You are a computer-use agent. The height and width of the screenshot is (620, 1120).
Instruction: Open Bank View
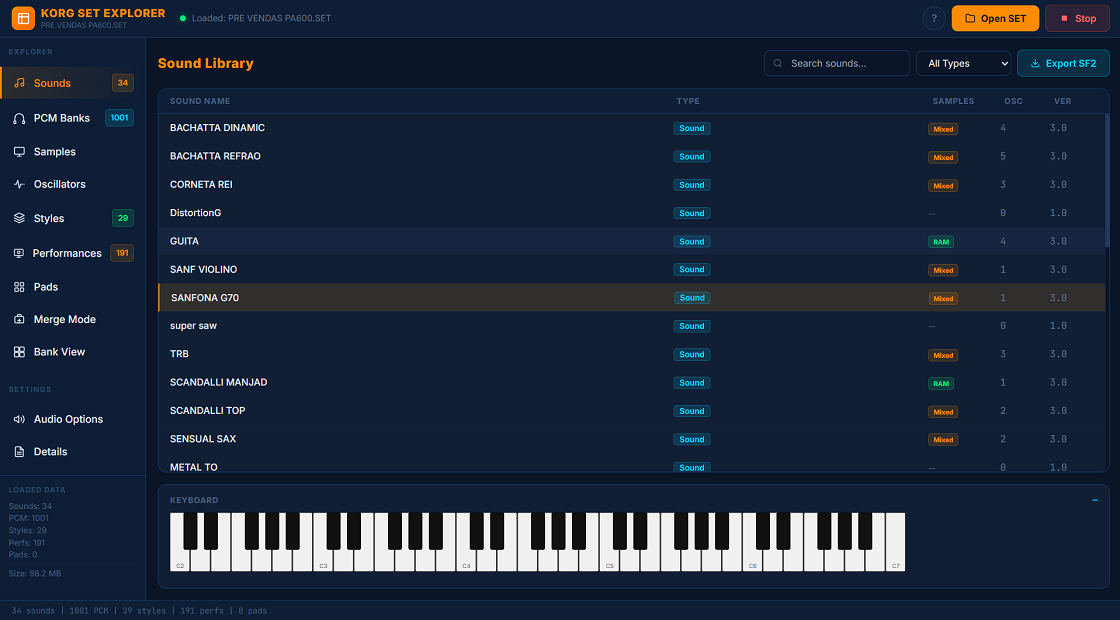click(72, 352)
